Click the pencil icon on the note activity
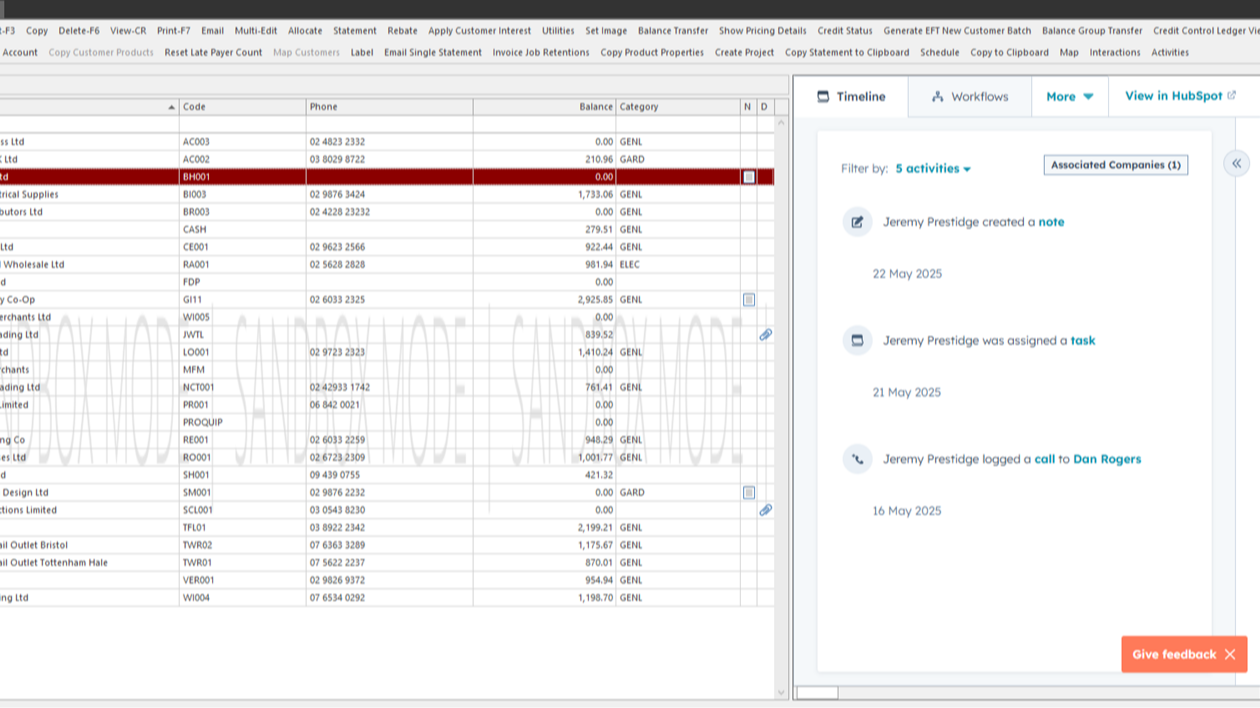The image size is (1260, 708). 857,223
